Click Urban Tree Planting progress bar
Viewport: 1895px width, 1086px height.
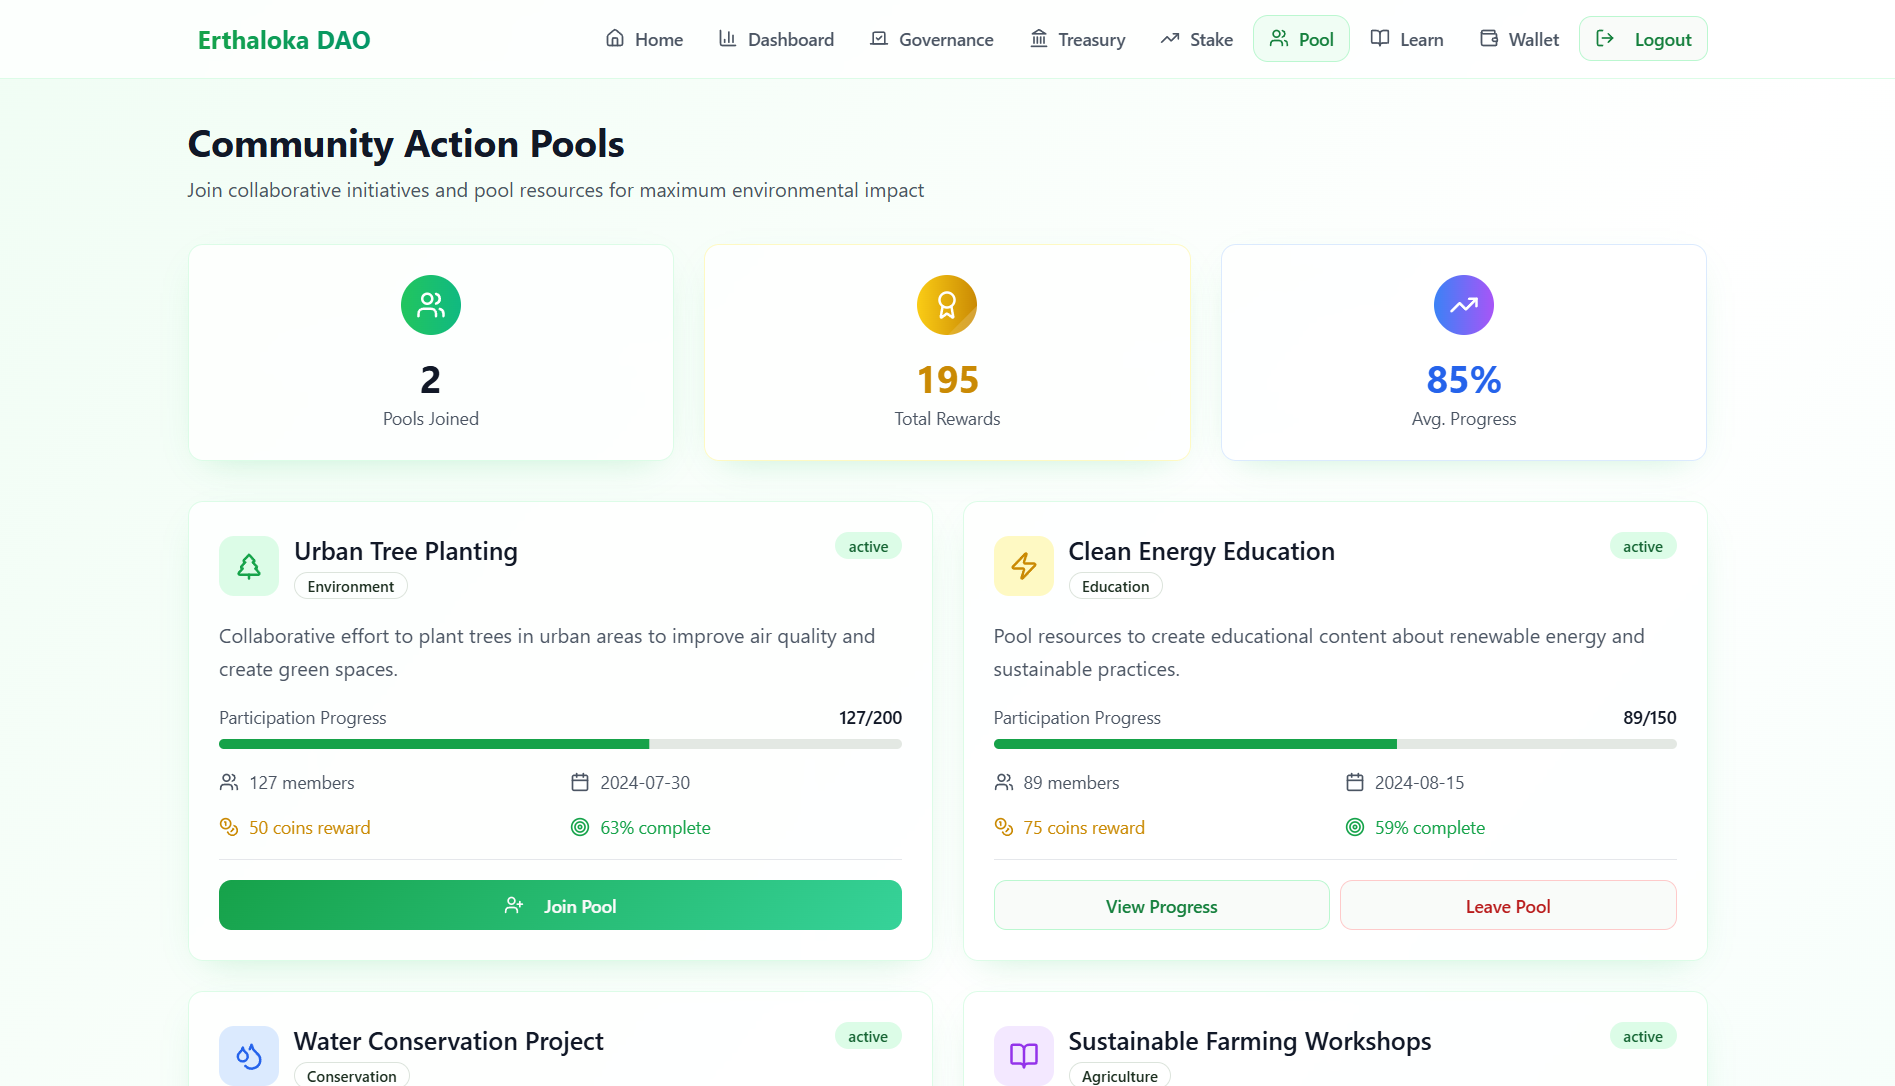pyautogui.click(x=560, y=744)
